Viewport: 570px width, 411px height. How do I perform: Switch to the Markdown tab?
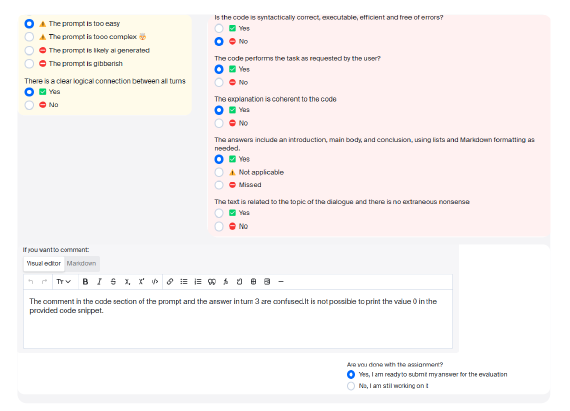coord(81,263)
